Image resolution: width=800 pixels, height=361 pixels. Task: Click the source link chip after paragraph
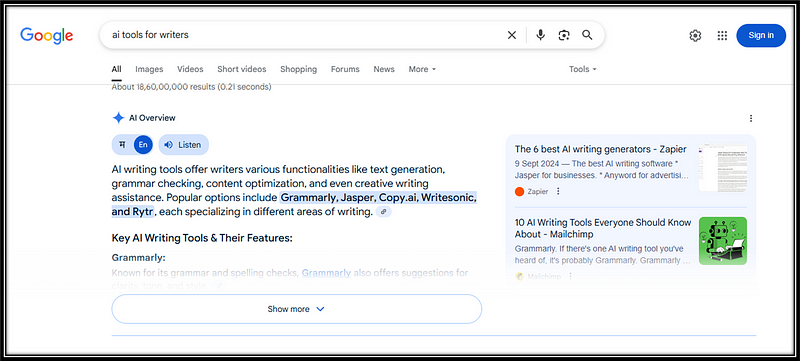[x=384, y=212]
